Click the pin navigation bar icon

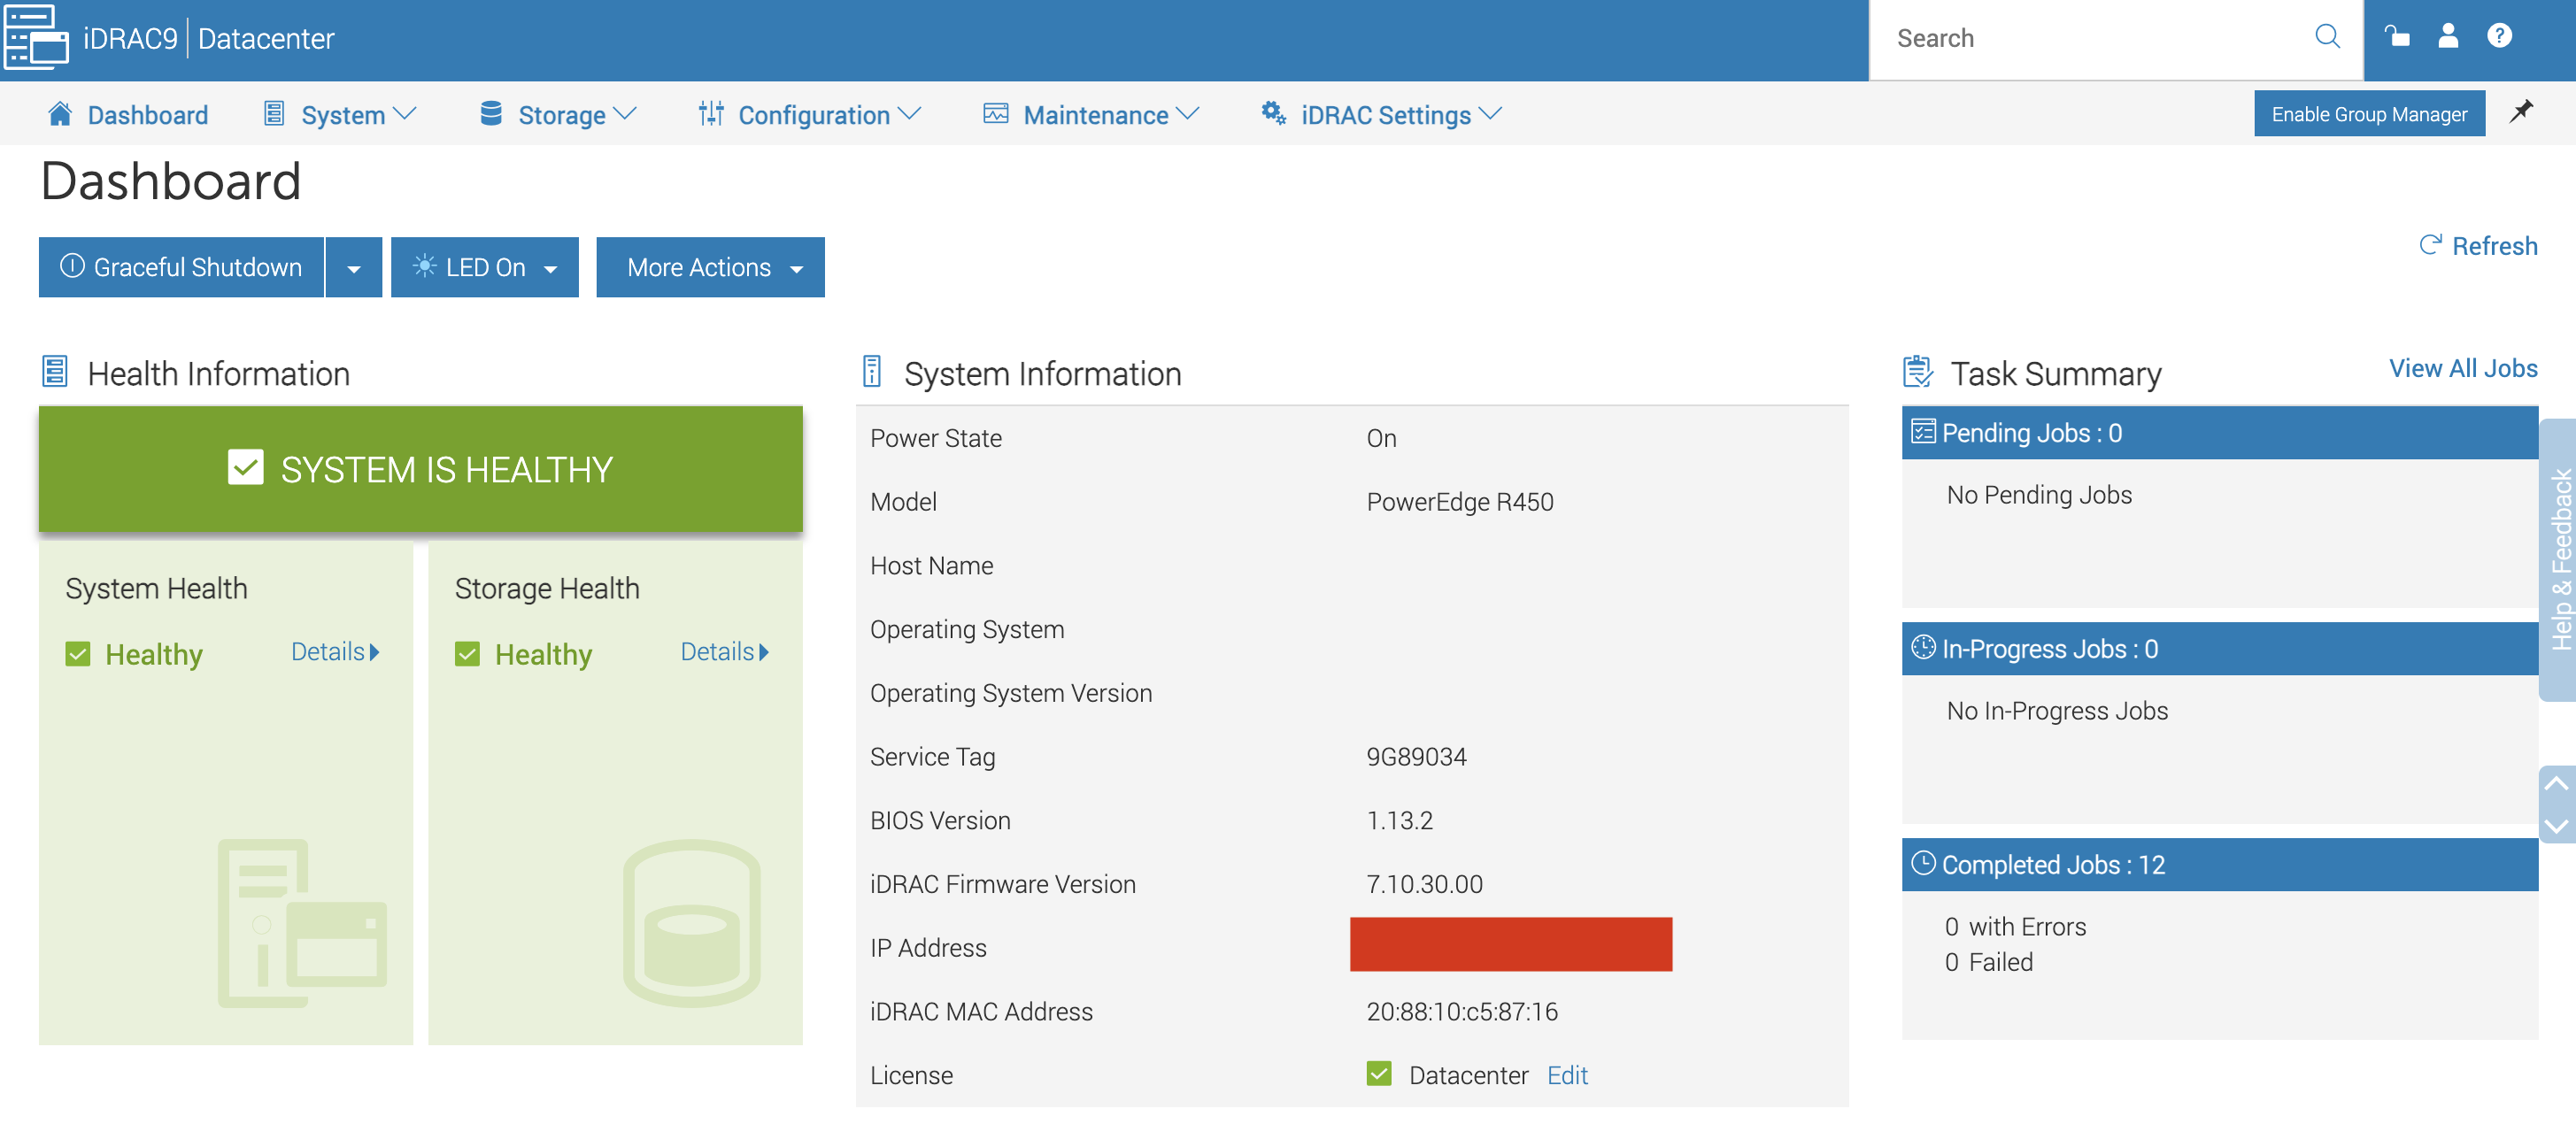(2521, 112)
